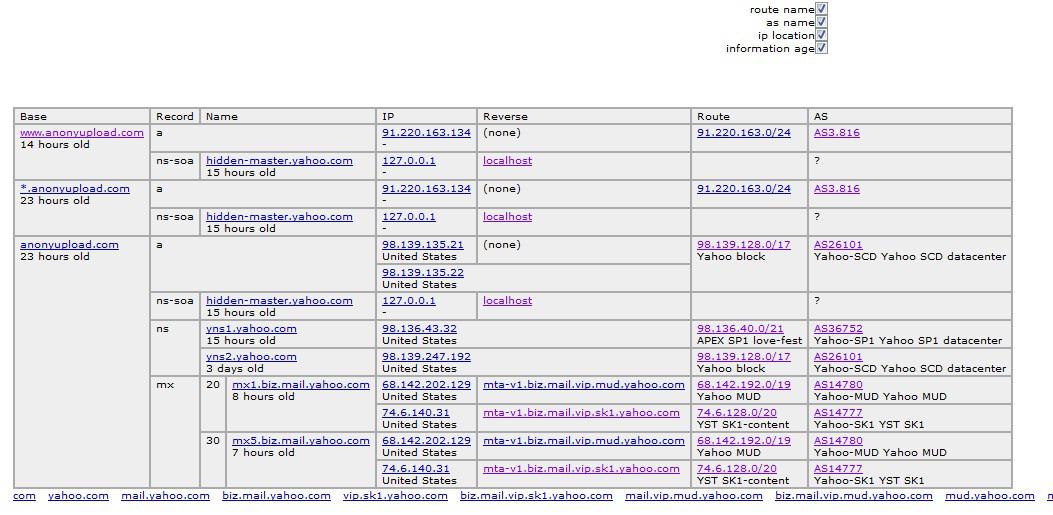This screenshot has height=515, width=1053.
Task: Open the mx1.biz.mail.yahoo.com mail server link
Action: pyautogui.click(x=301, y=385)
